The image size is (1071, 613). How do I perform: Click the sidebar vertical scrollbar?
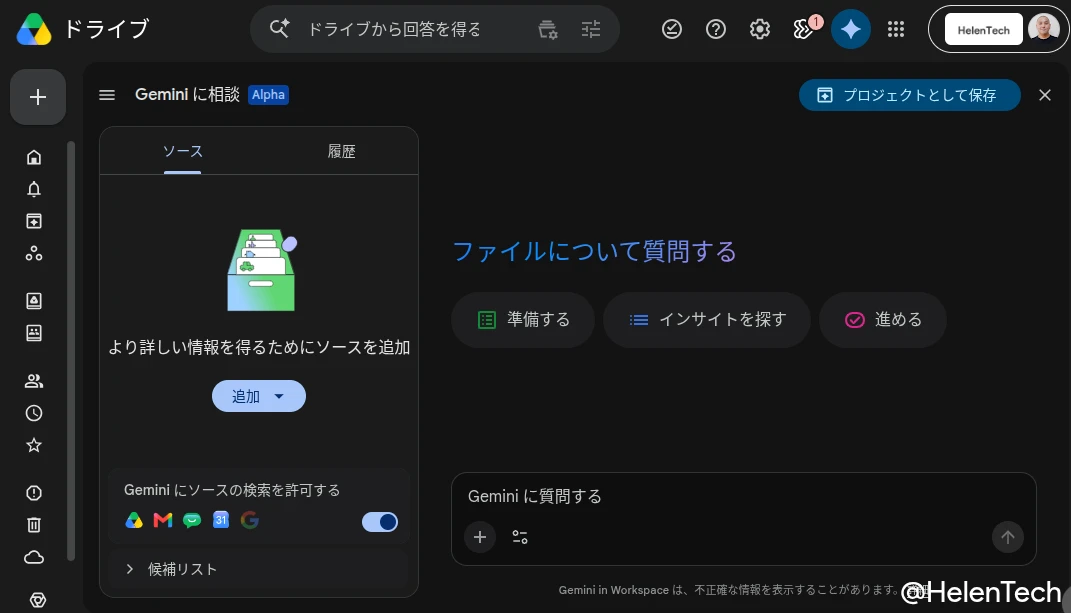pos(71,351)
